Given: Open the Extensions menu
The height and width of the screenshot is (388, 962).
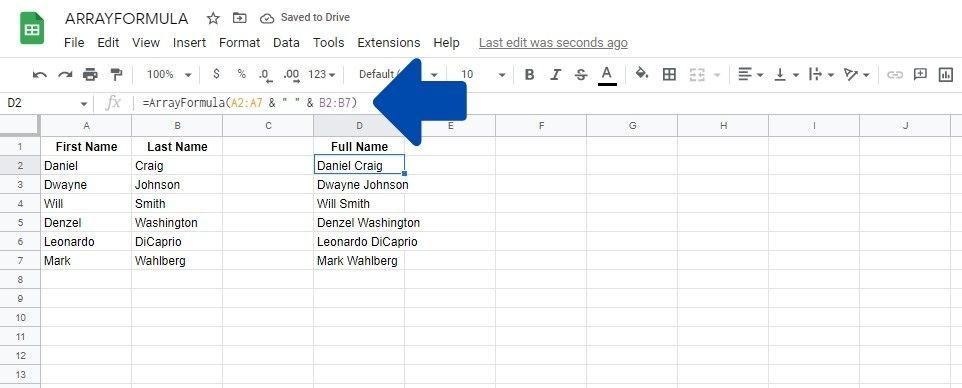Looking at the screenshot, I should click(388, 42).
